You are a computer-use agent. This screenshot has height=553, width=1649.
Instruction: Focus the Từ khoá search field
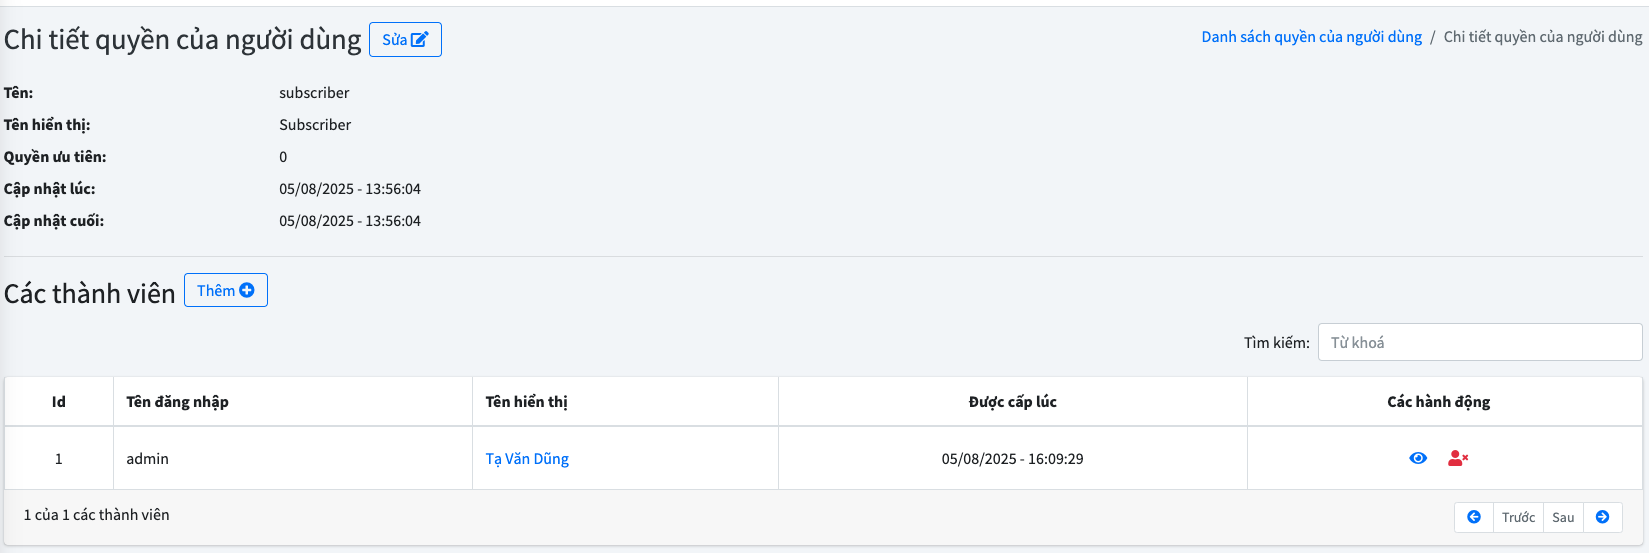[x=1479, y=342]
